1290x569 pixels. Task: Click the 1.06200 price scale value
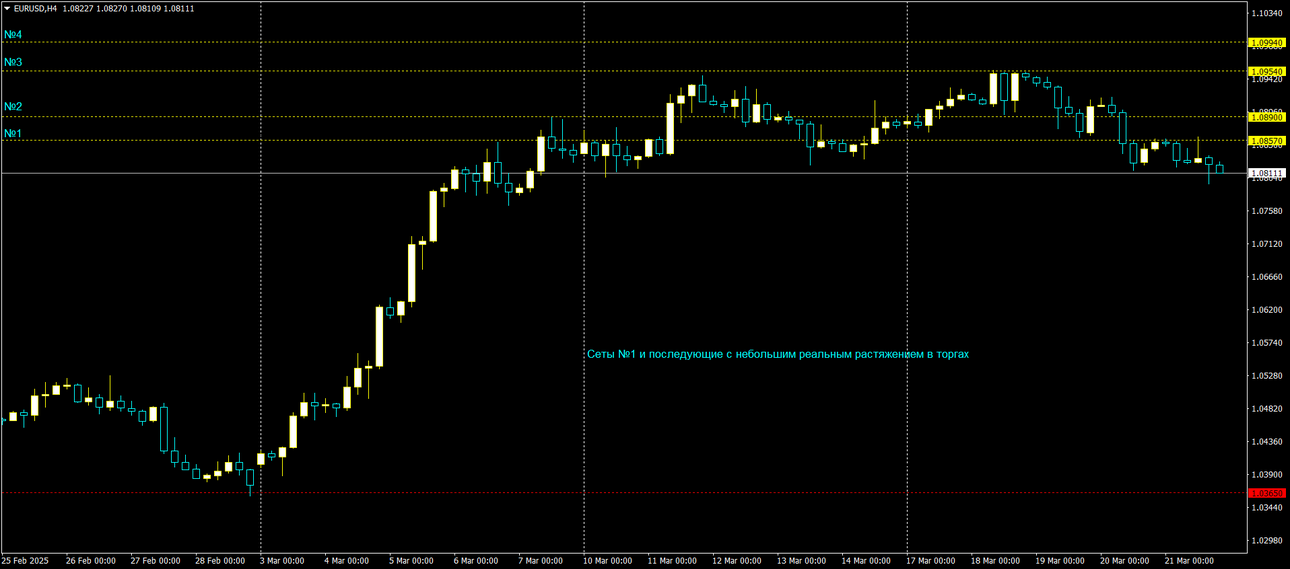point(1268,310)
